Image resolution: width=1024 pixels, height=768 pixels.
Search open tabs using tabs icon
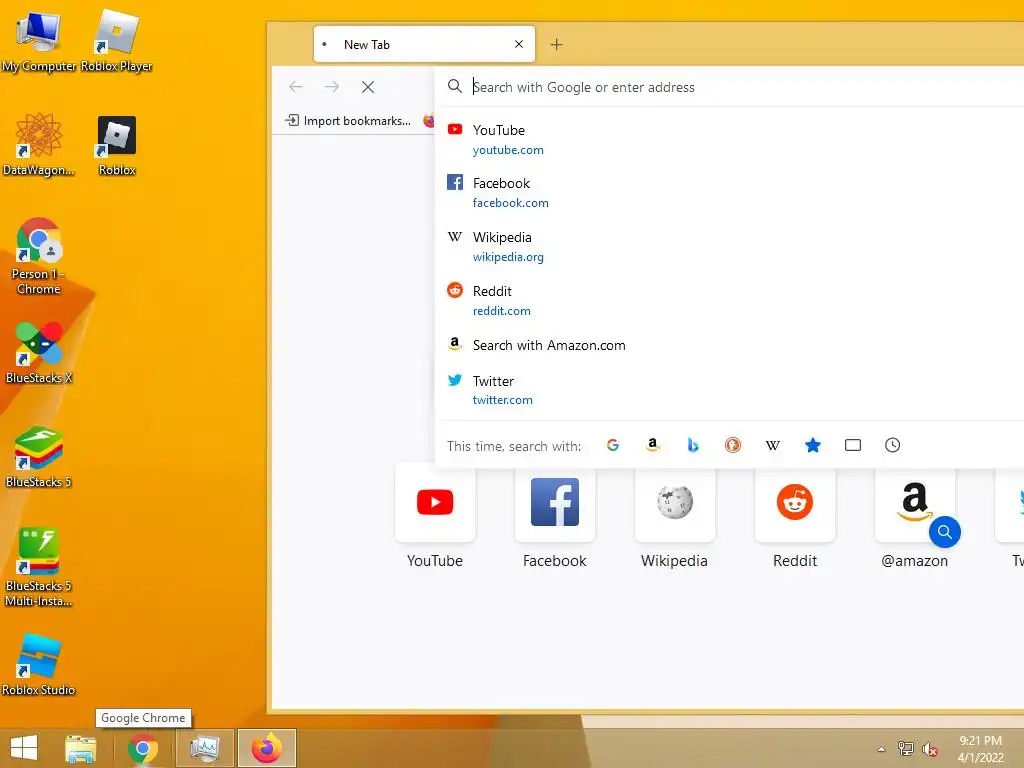853,445
